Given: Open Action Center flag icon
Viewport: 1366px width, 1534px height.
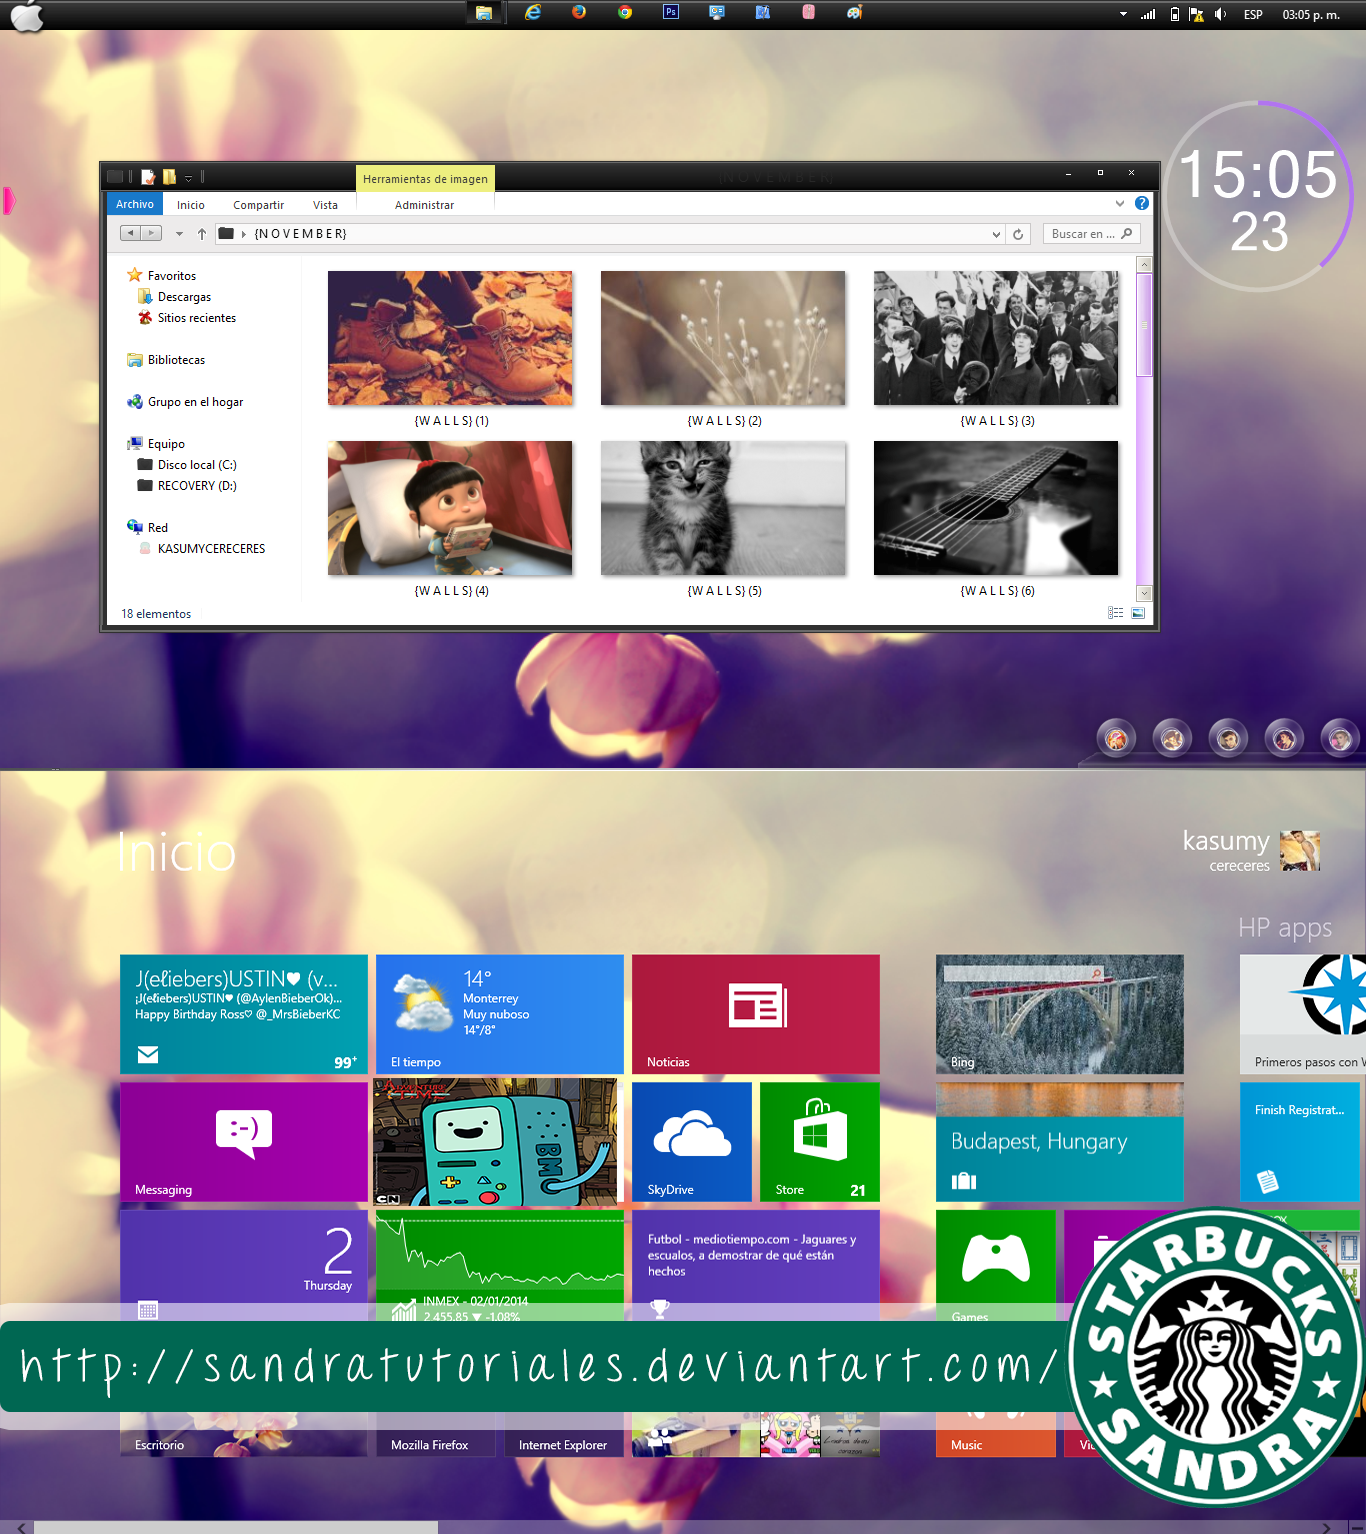Looking at the screenshot, I should [1196, 14].
